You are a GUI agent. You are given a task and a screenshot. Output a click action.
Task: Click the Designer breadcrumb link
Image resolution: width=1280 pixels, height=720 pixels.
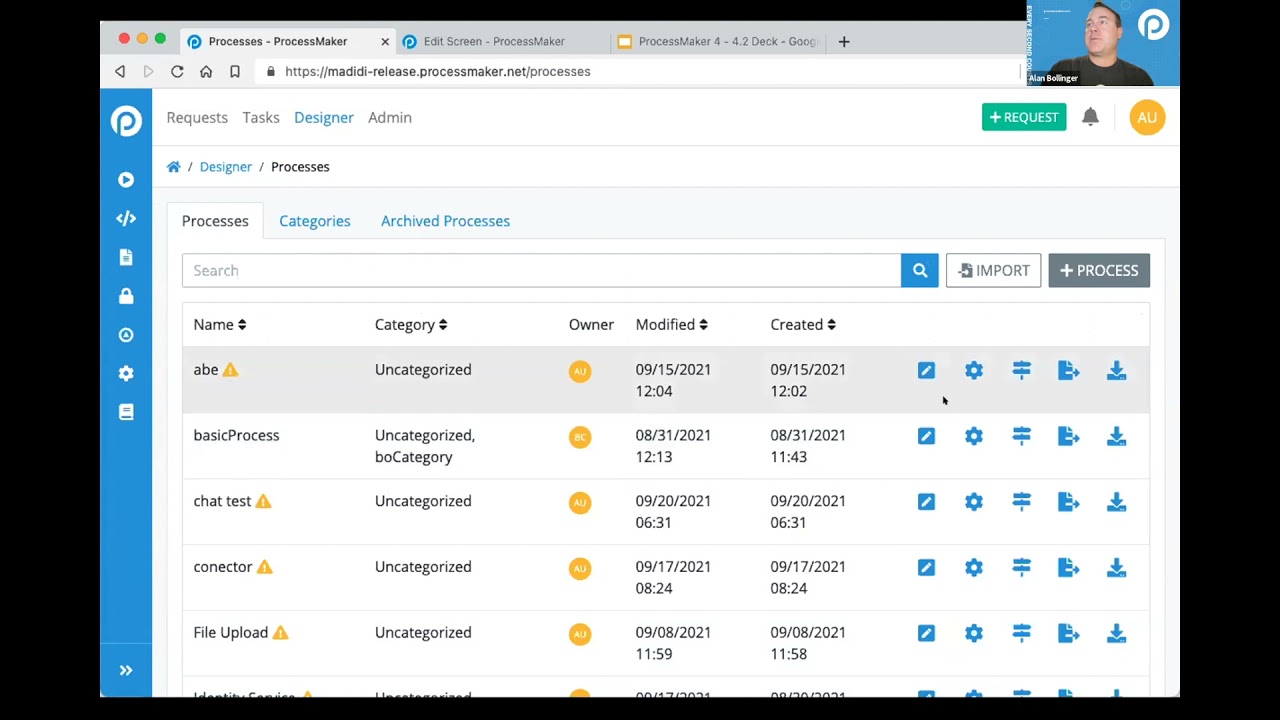tap(225, 167)
